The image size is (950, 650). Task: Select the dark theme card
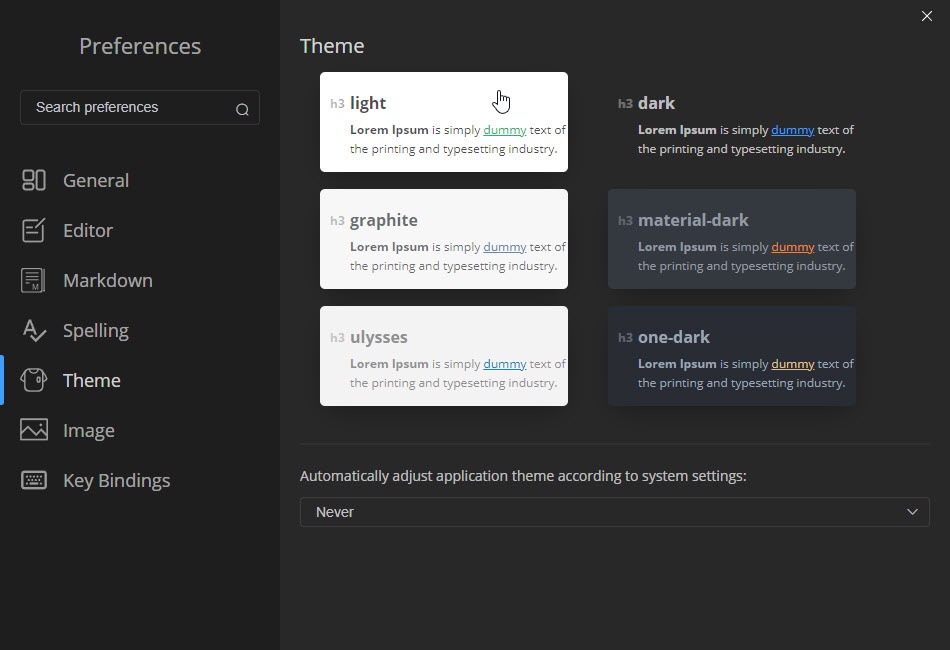(731, 122)
